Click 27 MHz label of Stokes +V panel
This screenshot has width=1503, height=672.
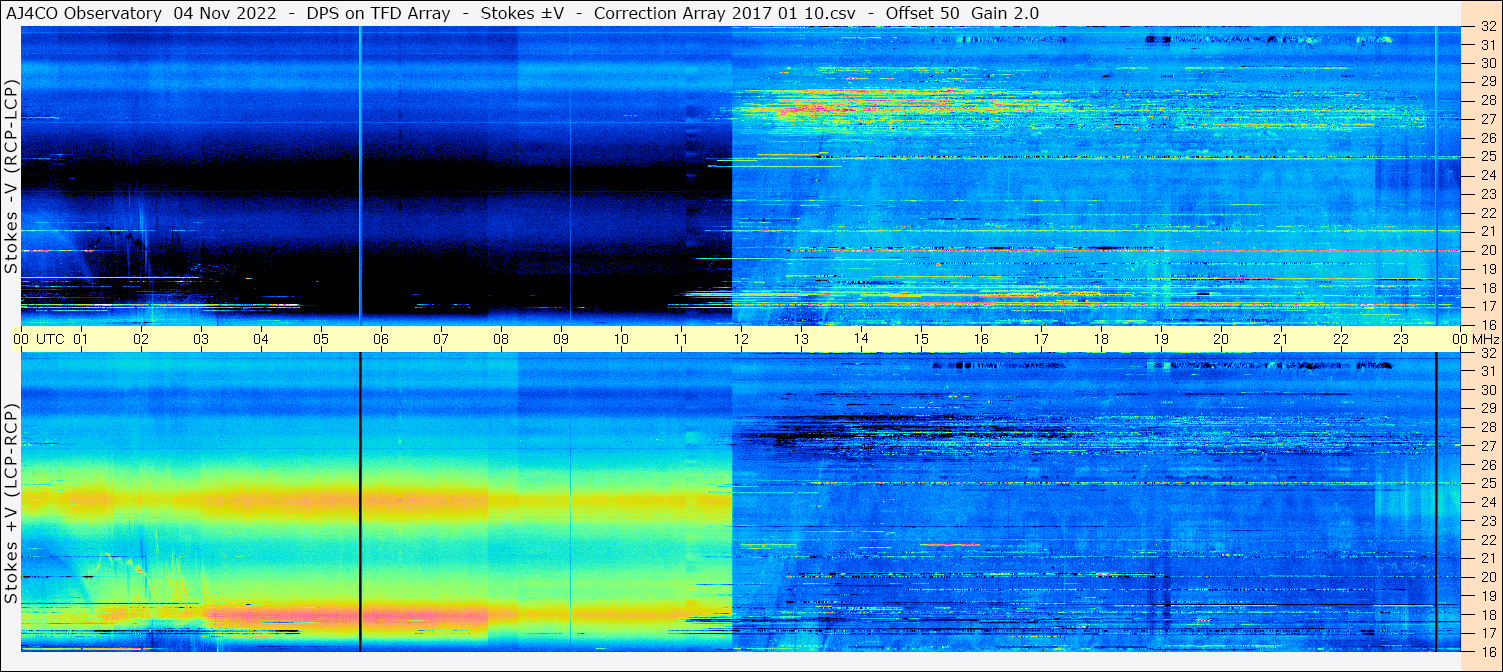1488,446
